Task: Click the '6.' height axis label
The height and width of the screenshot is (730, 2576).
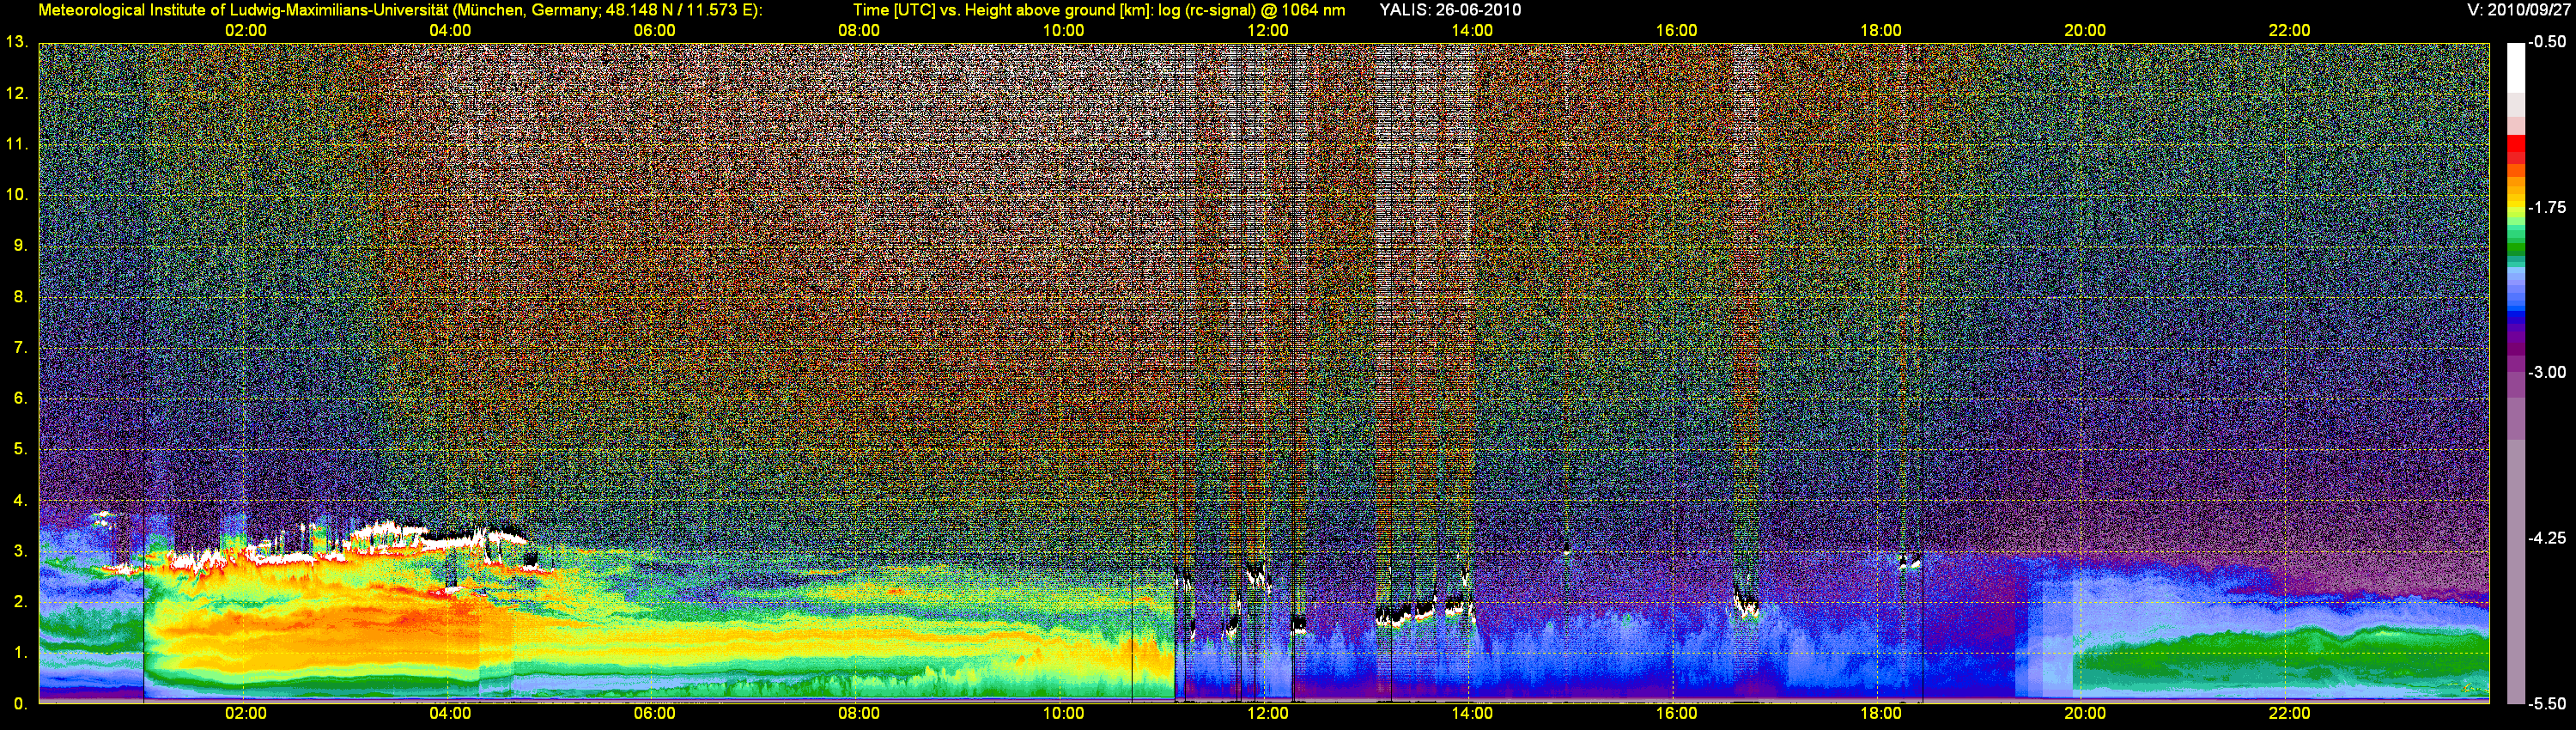Action: [20, 398]
